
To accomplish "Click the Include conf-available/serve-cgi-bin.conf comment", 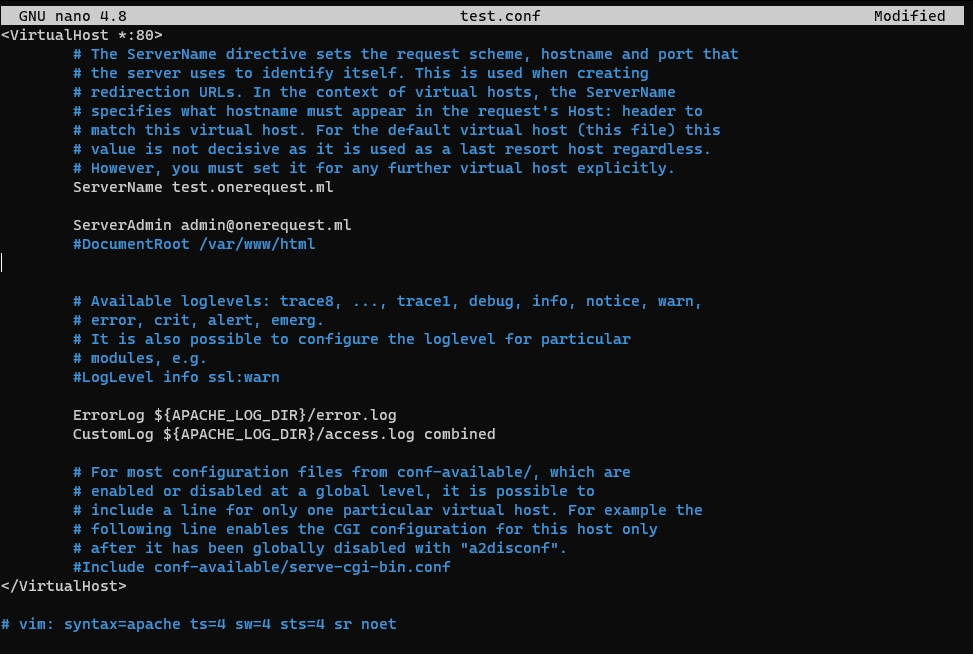I will coord(262,567).
